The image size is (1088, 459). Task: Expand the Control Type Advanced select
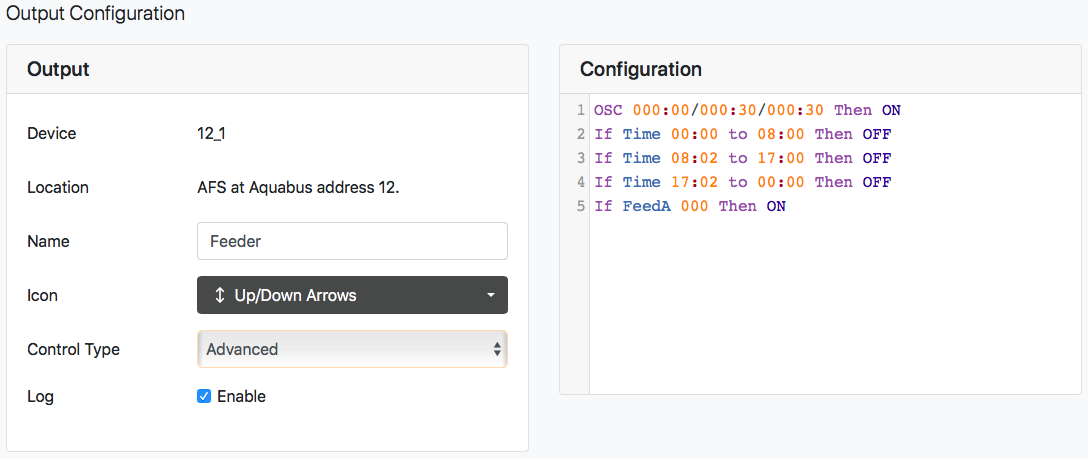pos(352,349)
